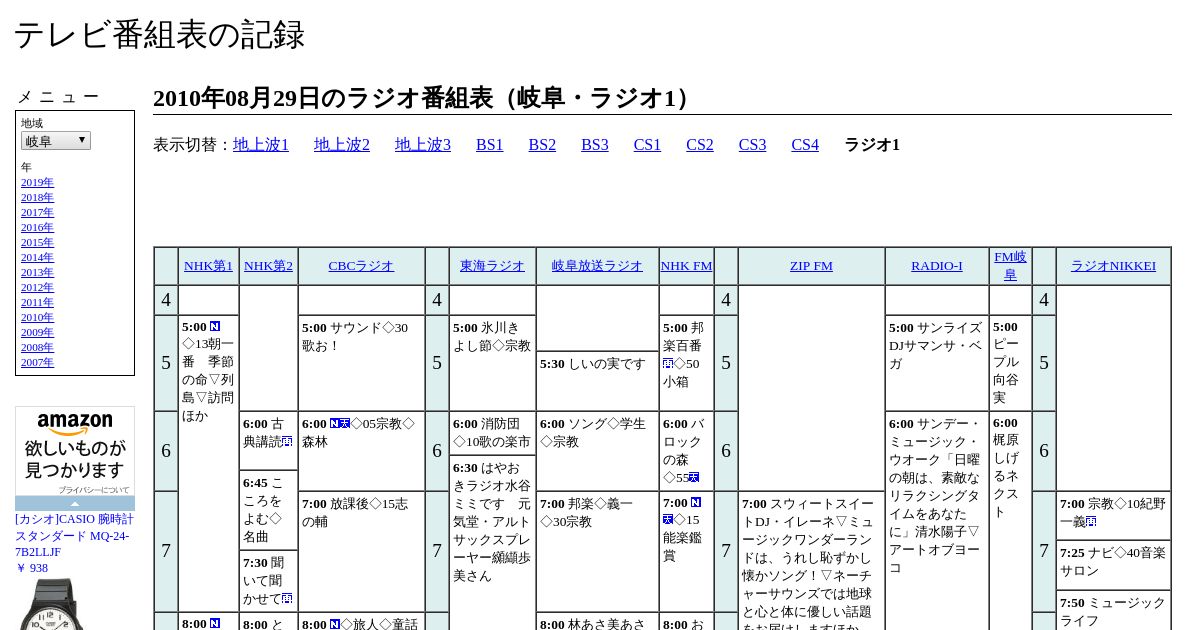This screenshot has width=1200, height=630.
Task: Switch to CS4 listing
Action: 805,145
